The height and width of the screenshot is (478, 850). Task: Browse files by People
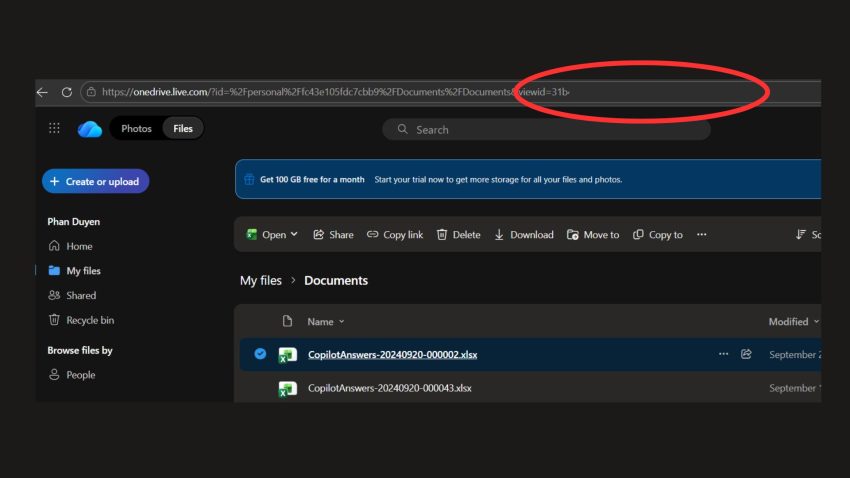(72, 374)
